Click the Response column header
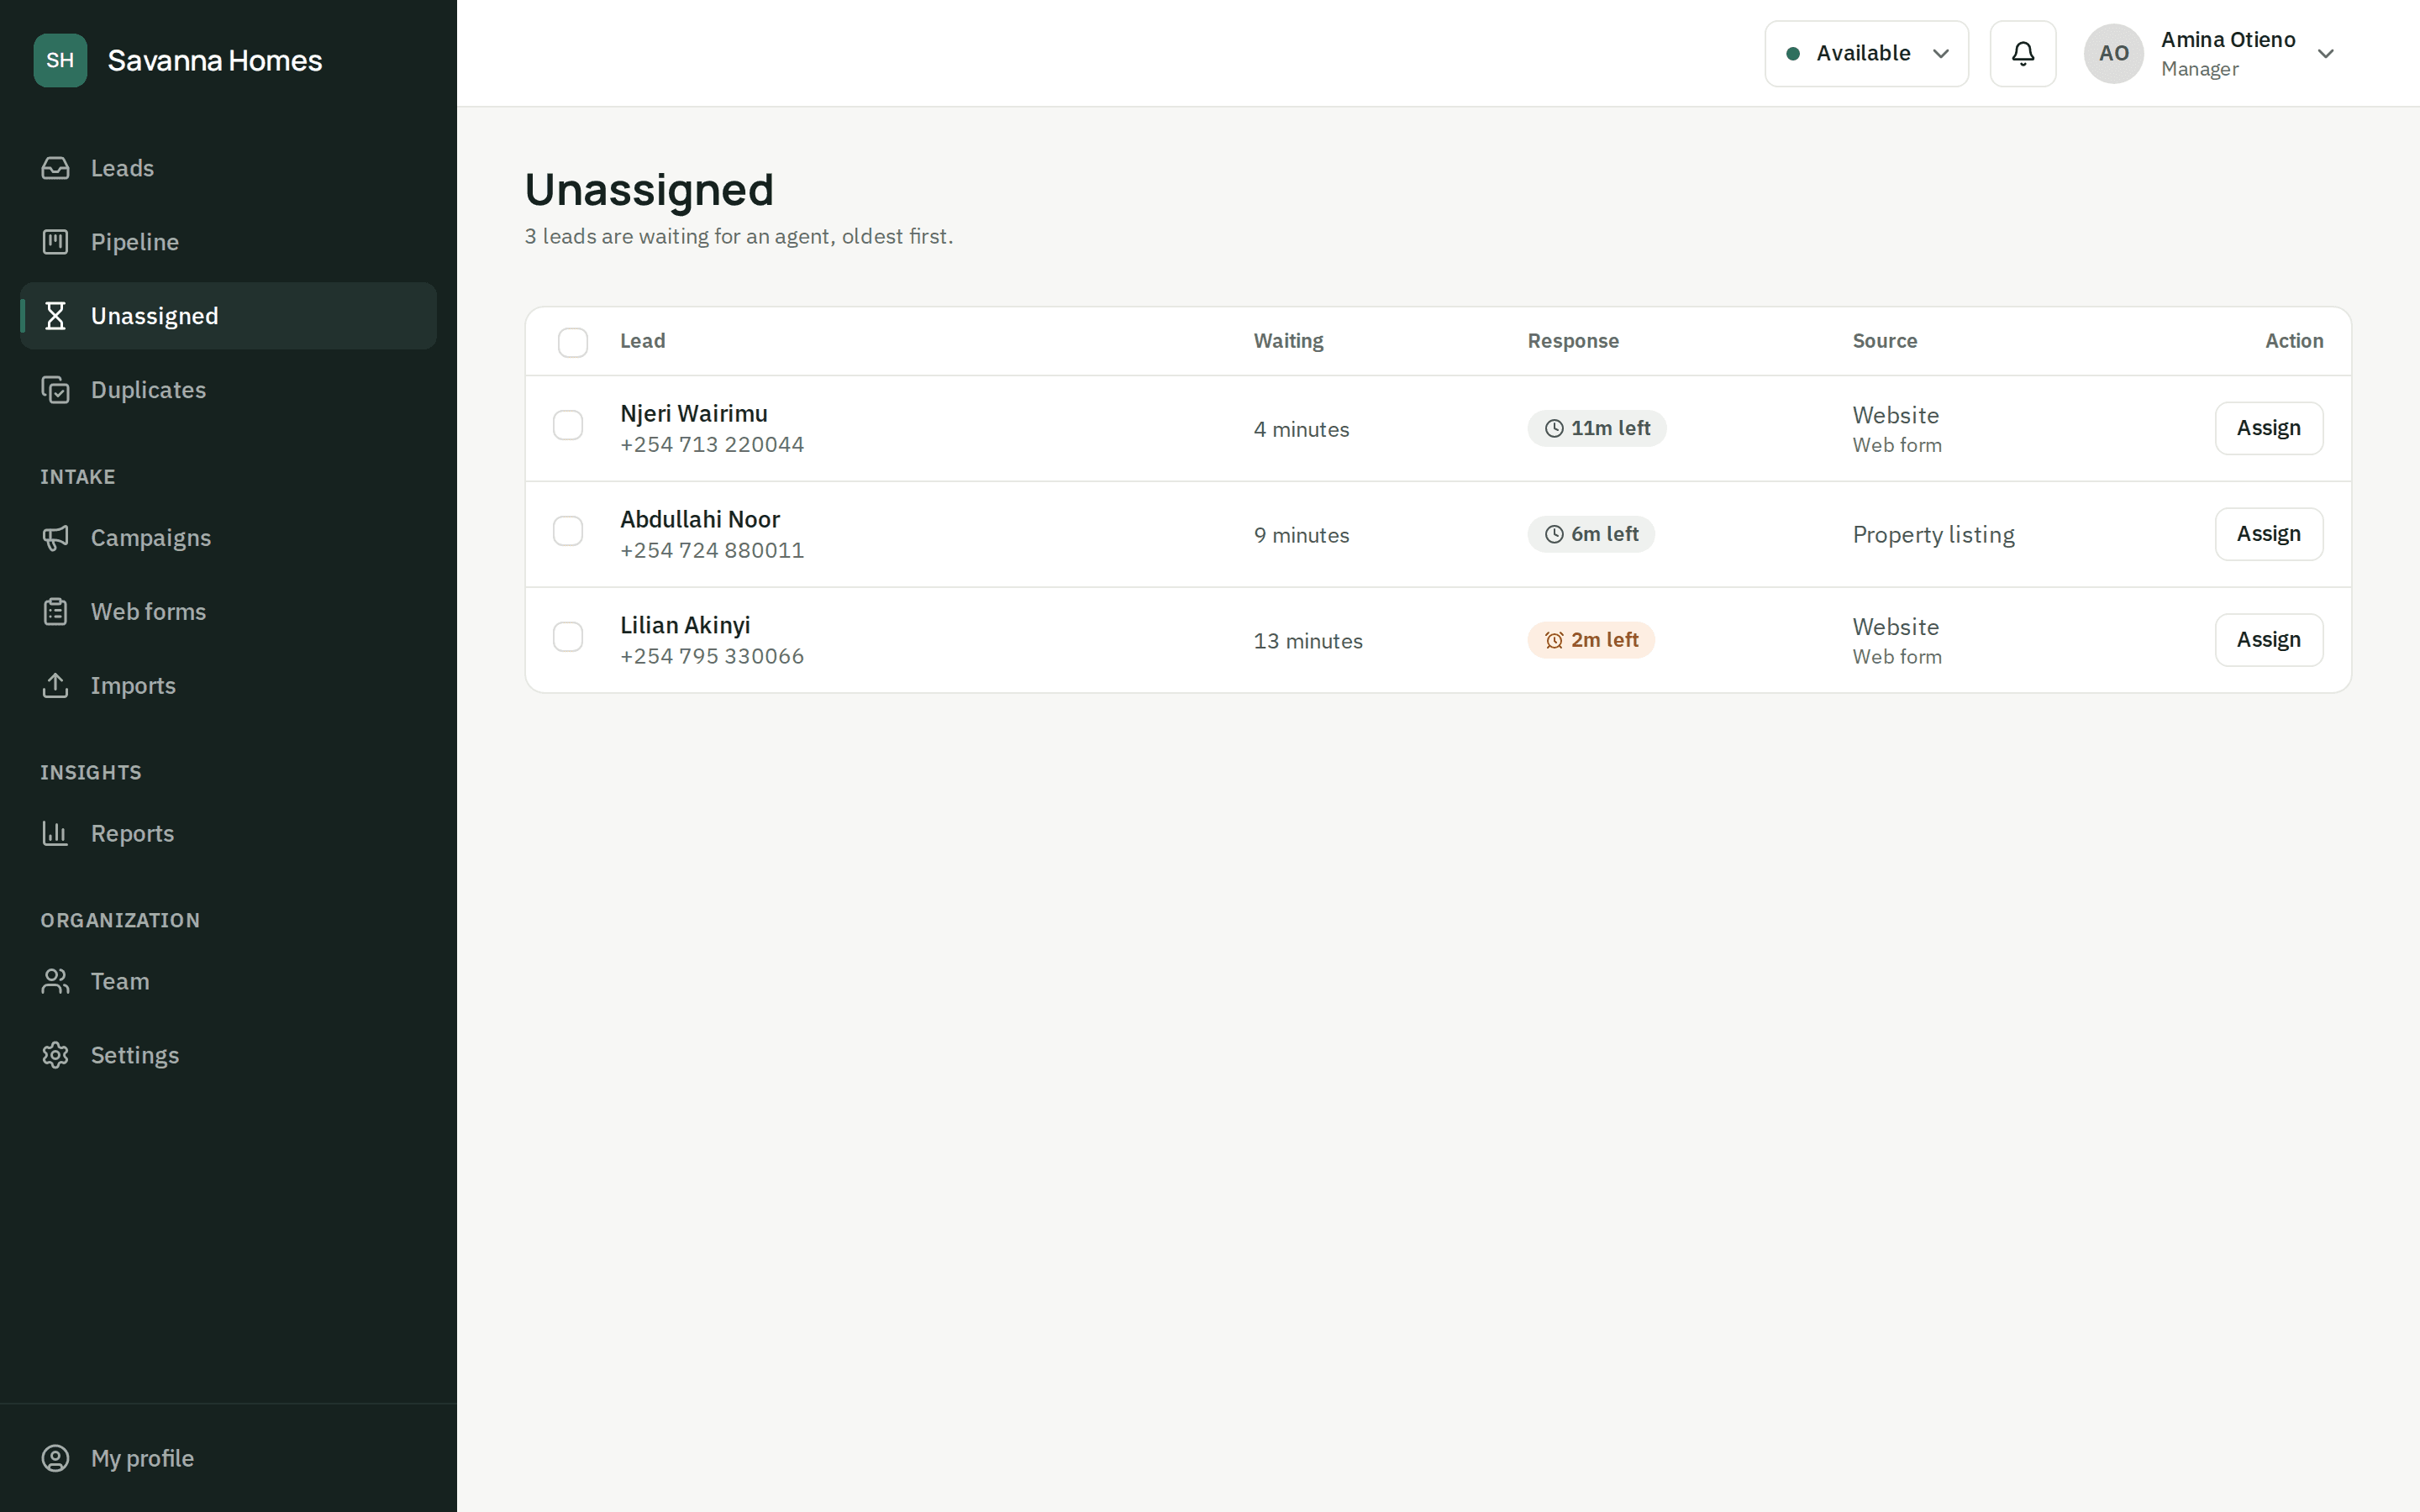Image resolution: width=2420 pixels, height=1512 pixels. click(x=1573, y=341)
